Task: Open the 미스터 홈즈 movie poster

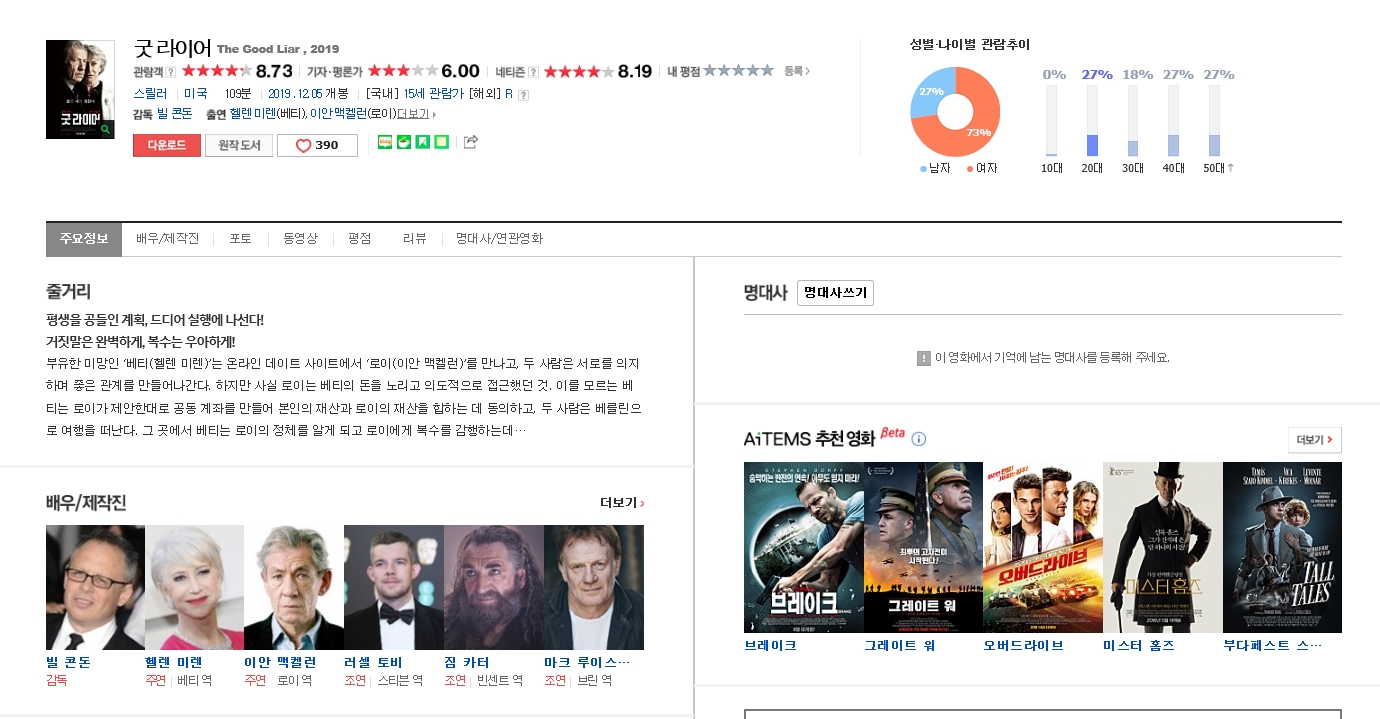Action: (1162, 547)
